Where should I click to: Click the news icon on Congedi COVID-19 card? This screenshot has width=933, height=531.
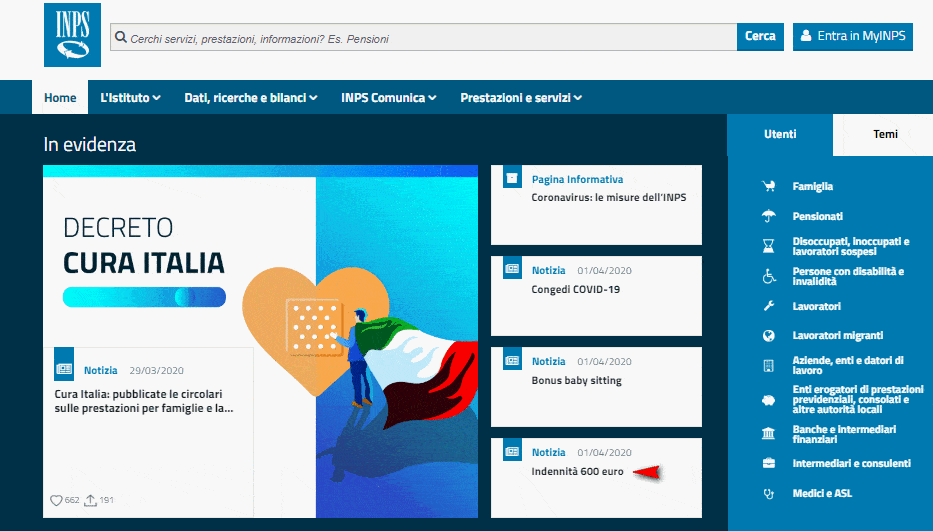512,268
